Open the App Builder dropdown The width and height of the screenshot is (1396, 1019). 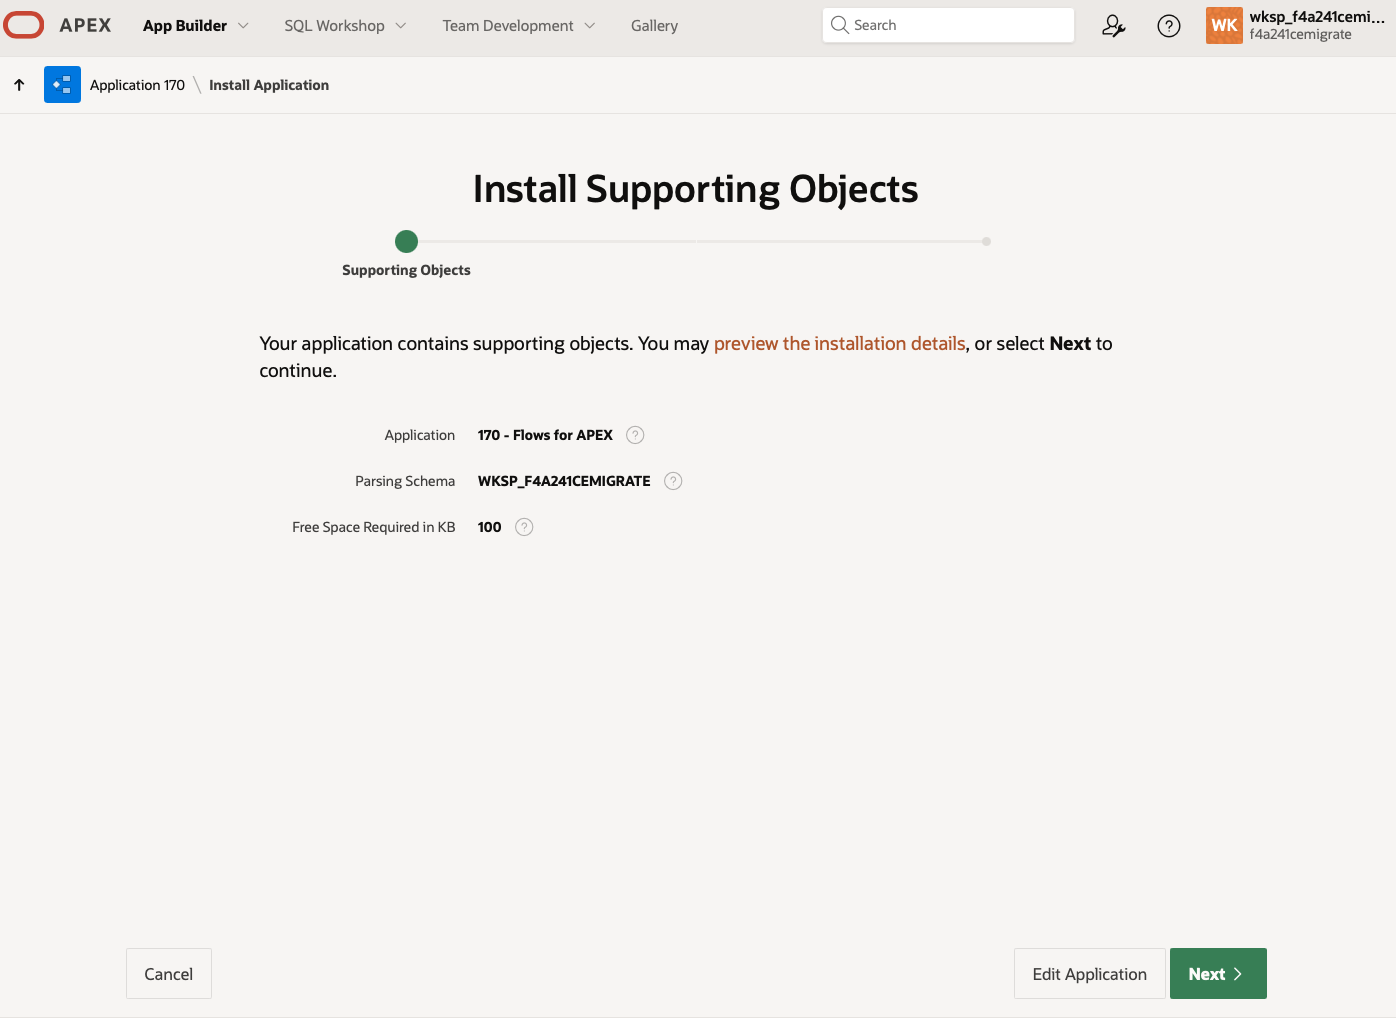pyautogui.click(x=195, y=25)
